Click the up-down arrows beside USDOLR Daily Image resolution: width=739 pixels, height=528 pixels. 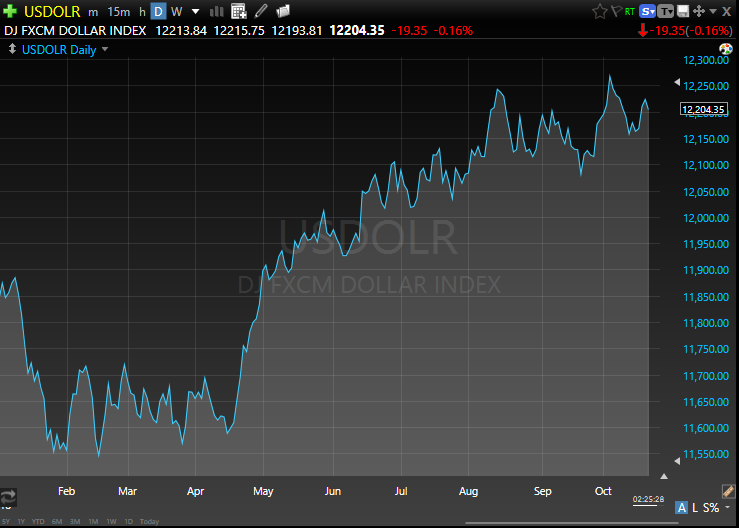tap(12, 49)
